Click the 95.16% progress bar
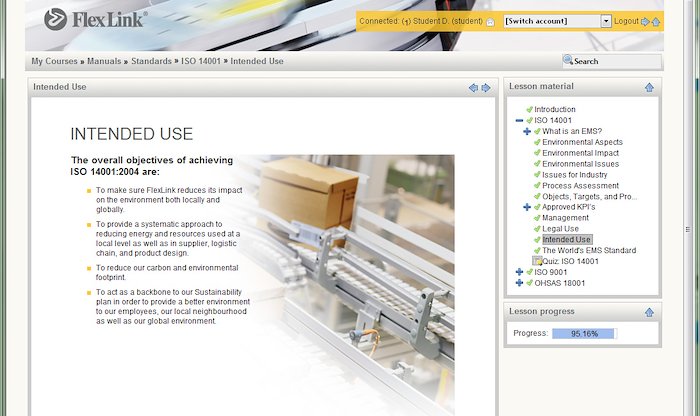Image resolution: width=700 pixels, height=416 pixels. pos(584,333)
